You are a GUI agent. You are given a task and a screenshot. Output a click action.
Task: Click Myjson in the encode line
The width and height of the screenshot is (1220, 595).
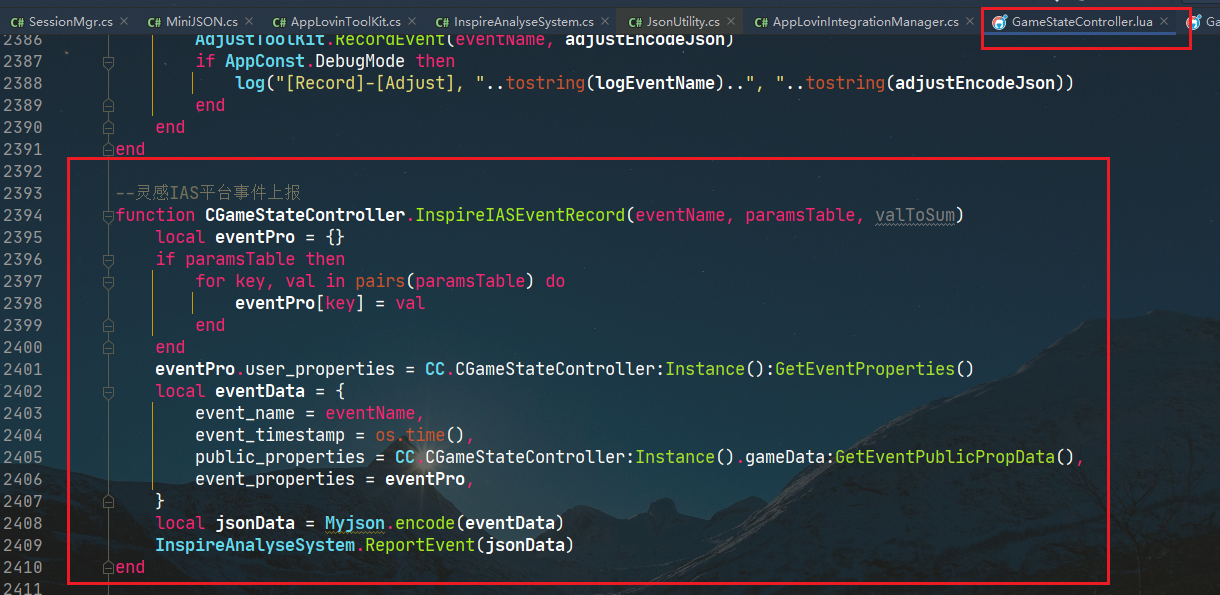(355, 523)
